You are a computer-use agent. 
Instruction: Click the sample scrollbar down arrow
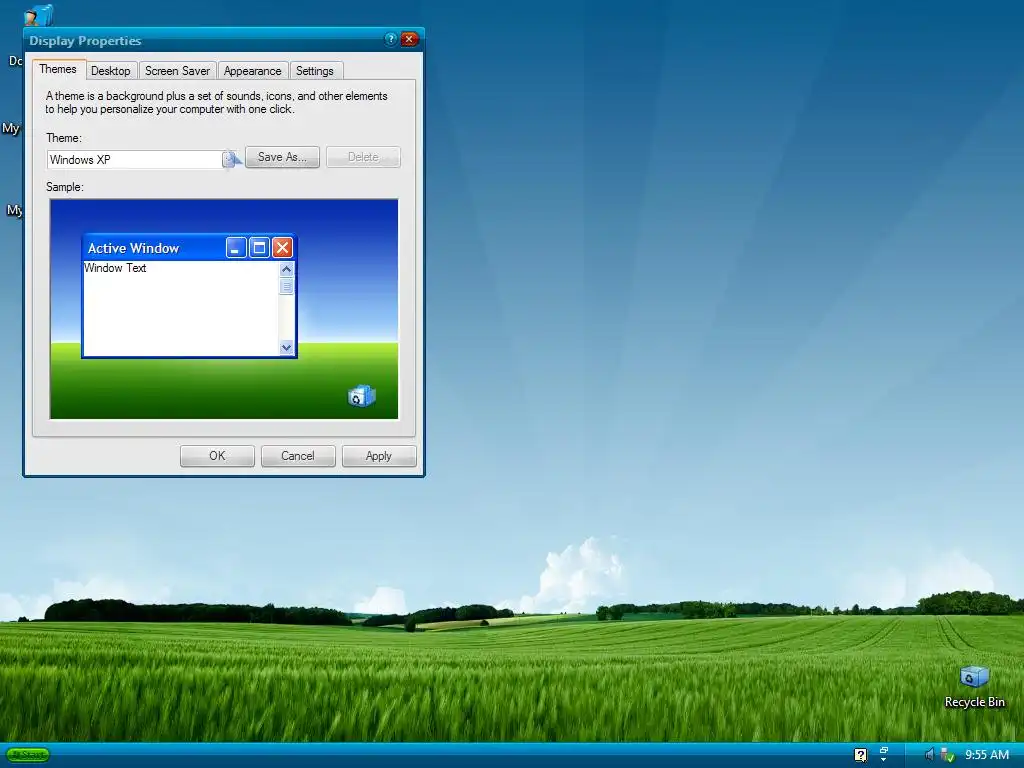click(286, 347)
